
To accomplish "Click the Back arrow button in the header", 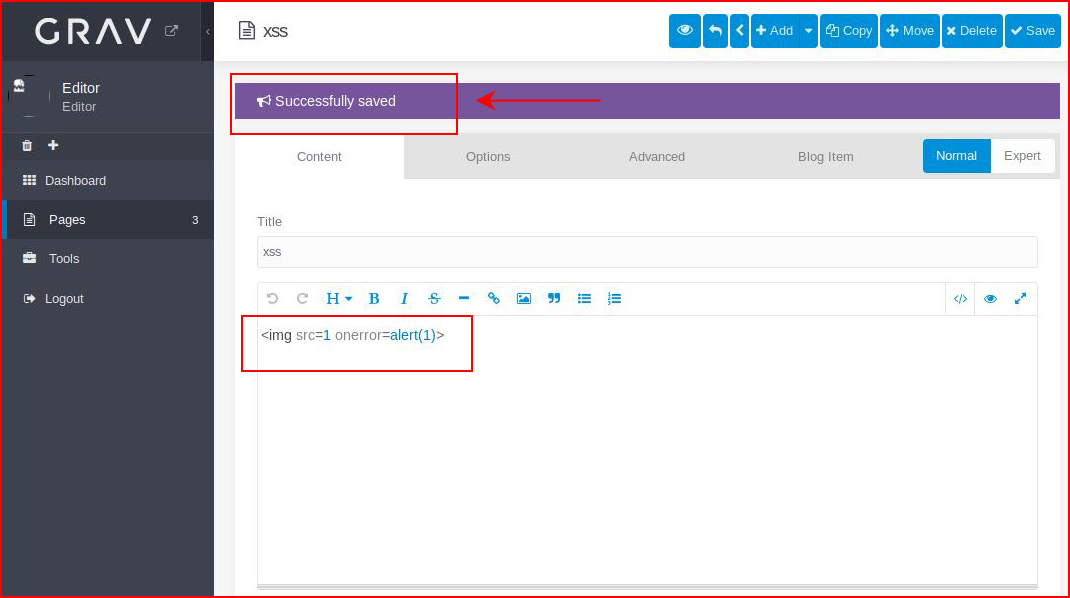I will tap(715, 31).
